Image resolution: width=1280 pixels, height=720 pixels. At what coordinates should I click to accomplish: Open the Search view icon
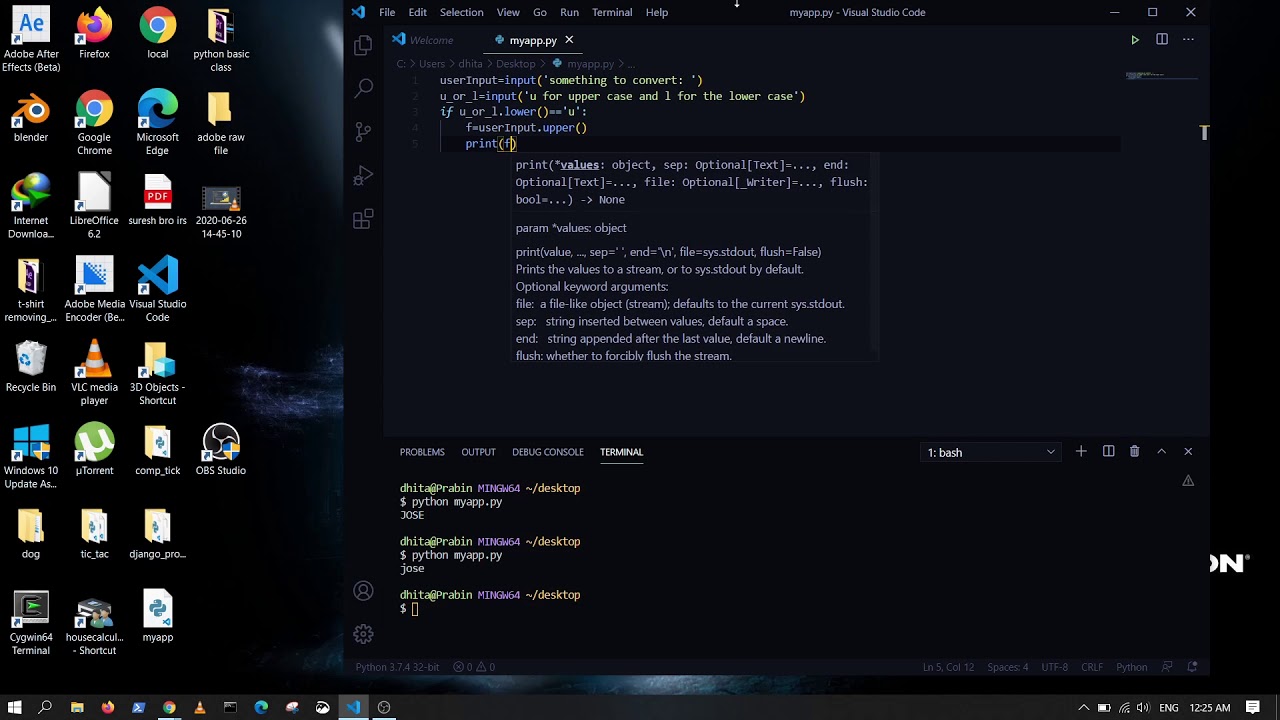363,88
